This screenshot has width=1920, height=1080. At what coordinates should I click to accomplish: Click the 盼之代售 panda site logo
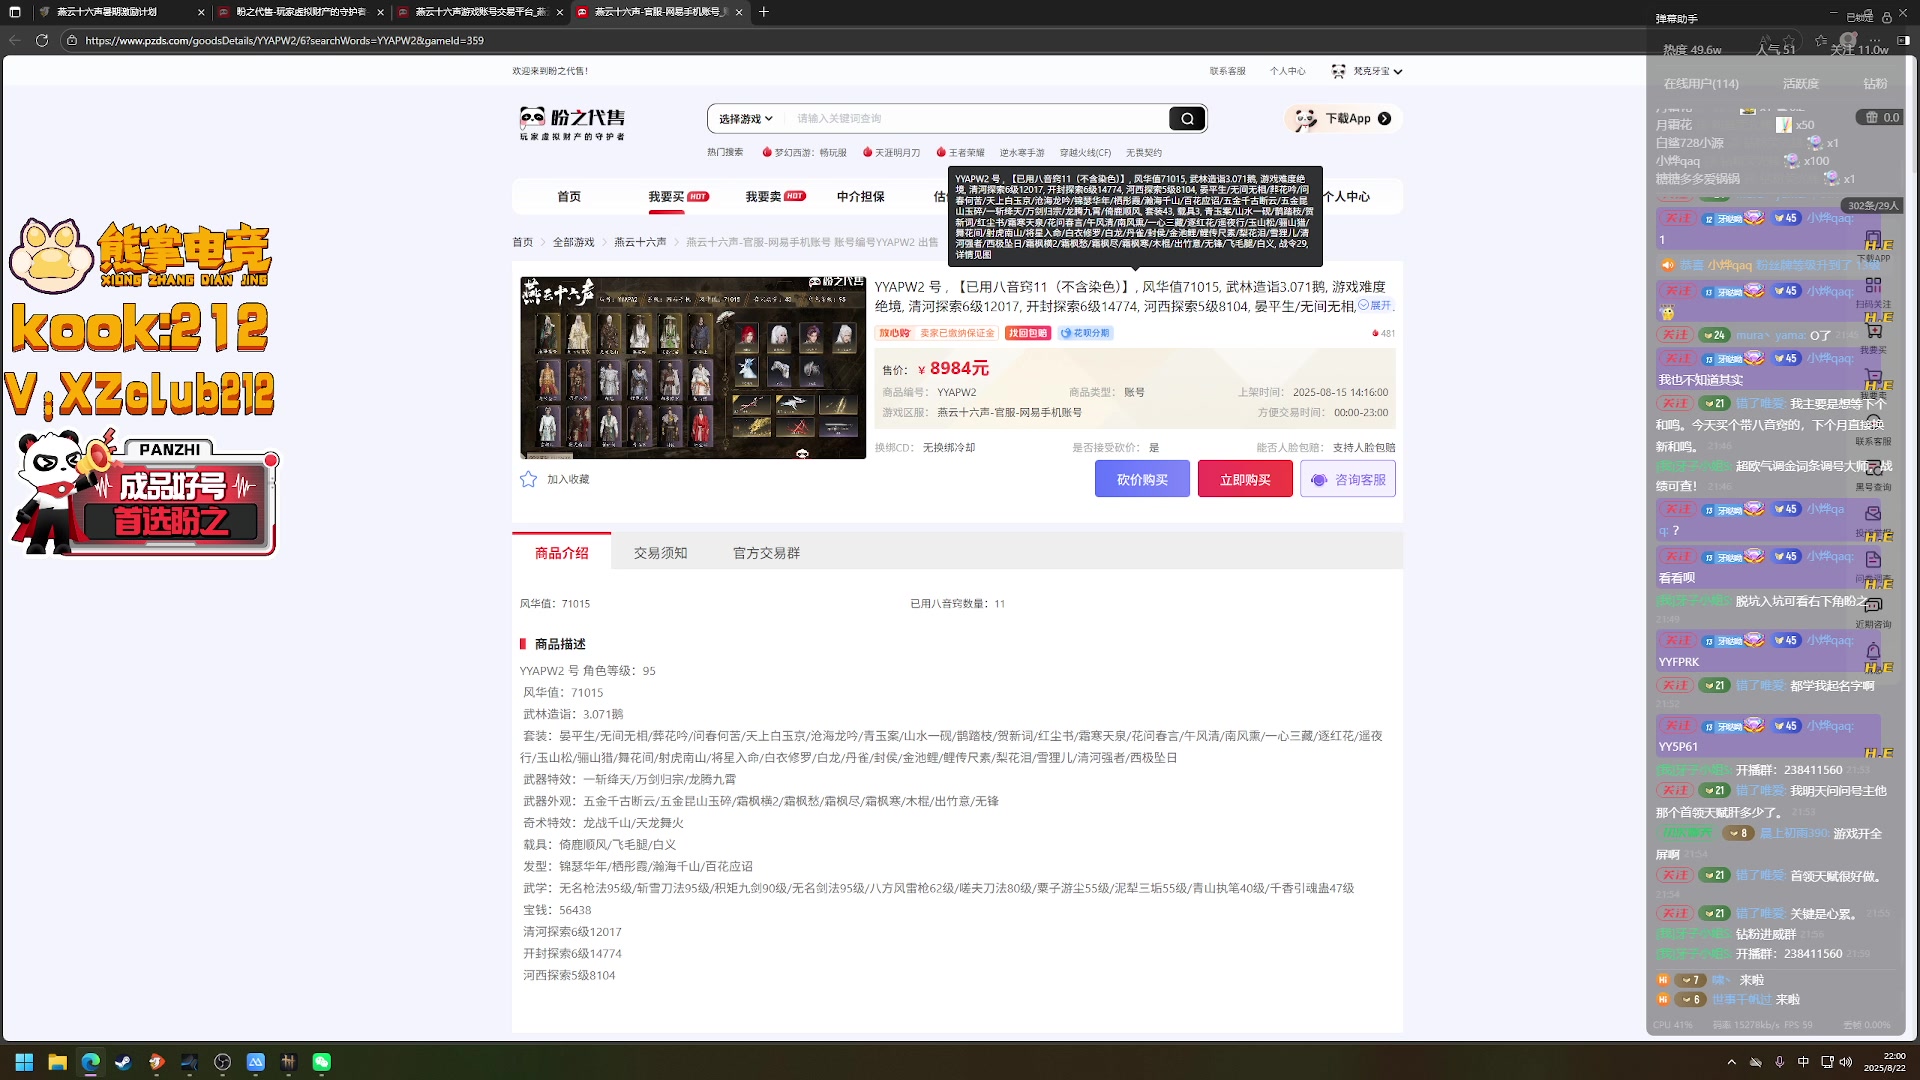[572, 123]
